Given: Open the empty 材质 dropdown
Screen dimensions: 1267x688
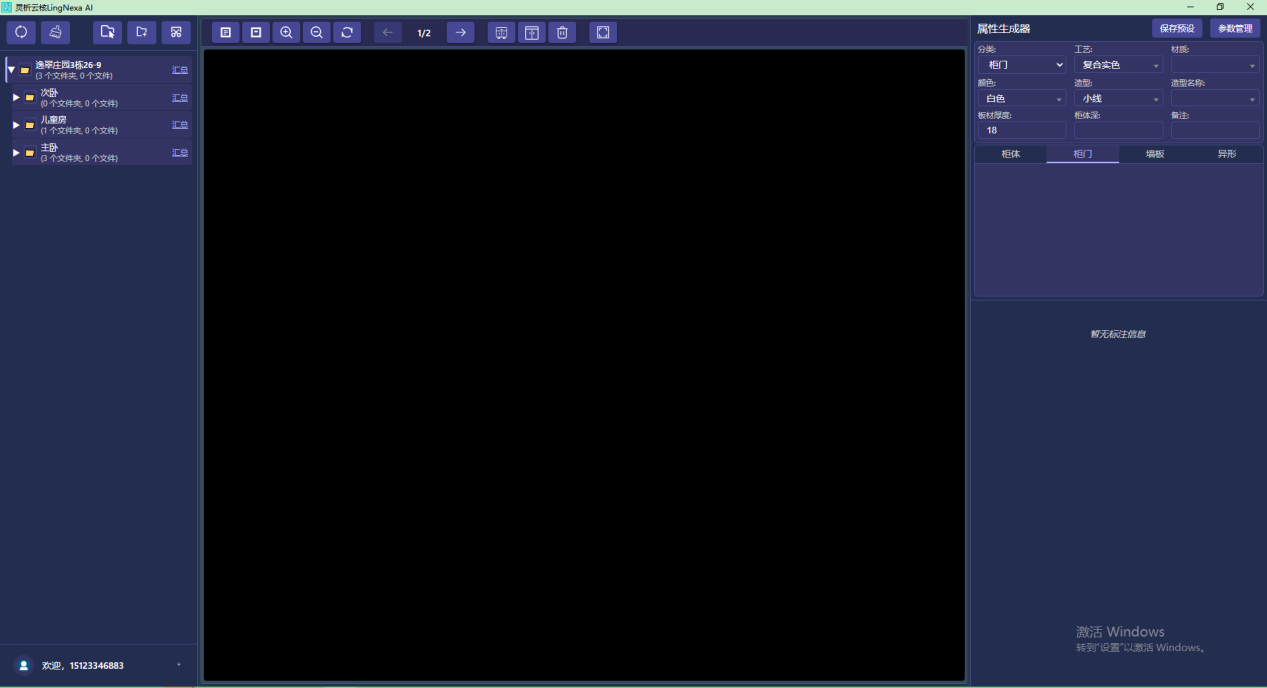Looking at the screenshot, I should click(x=1215, y=65).
